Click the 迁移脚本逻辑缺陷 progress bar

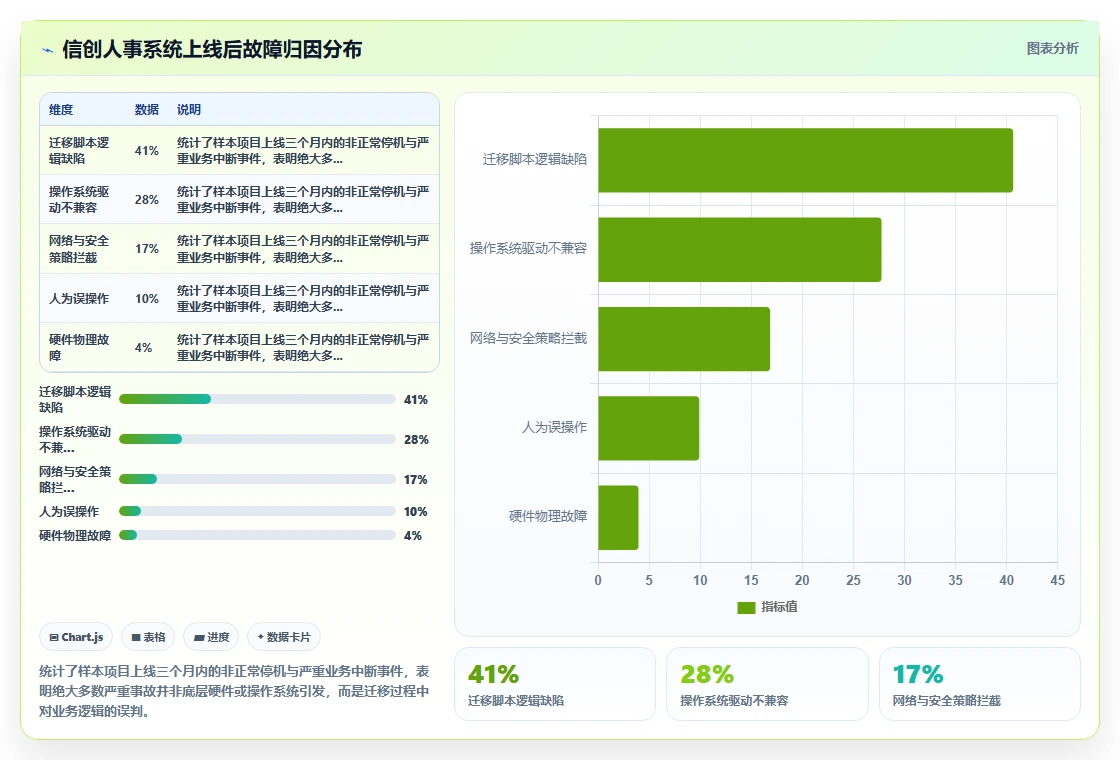257,399
